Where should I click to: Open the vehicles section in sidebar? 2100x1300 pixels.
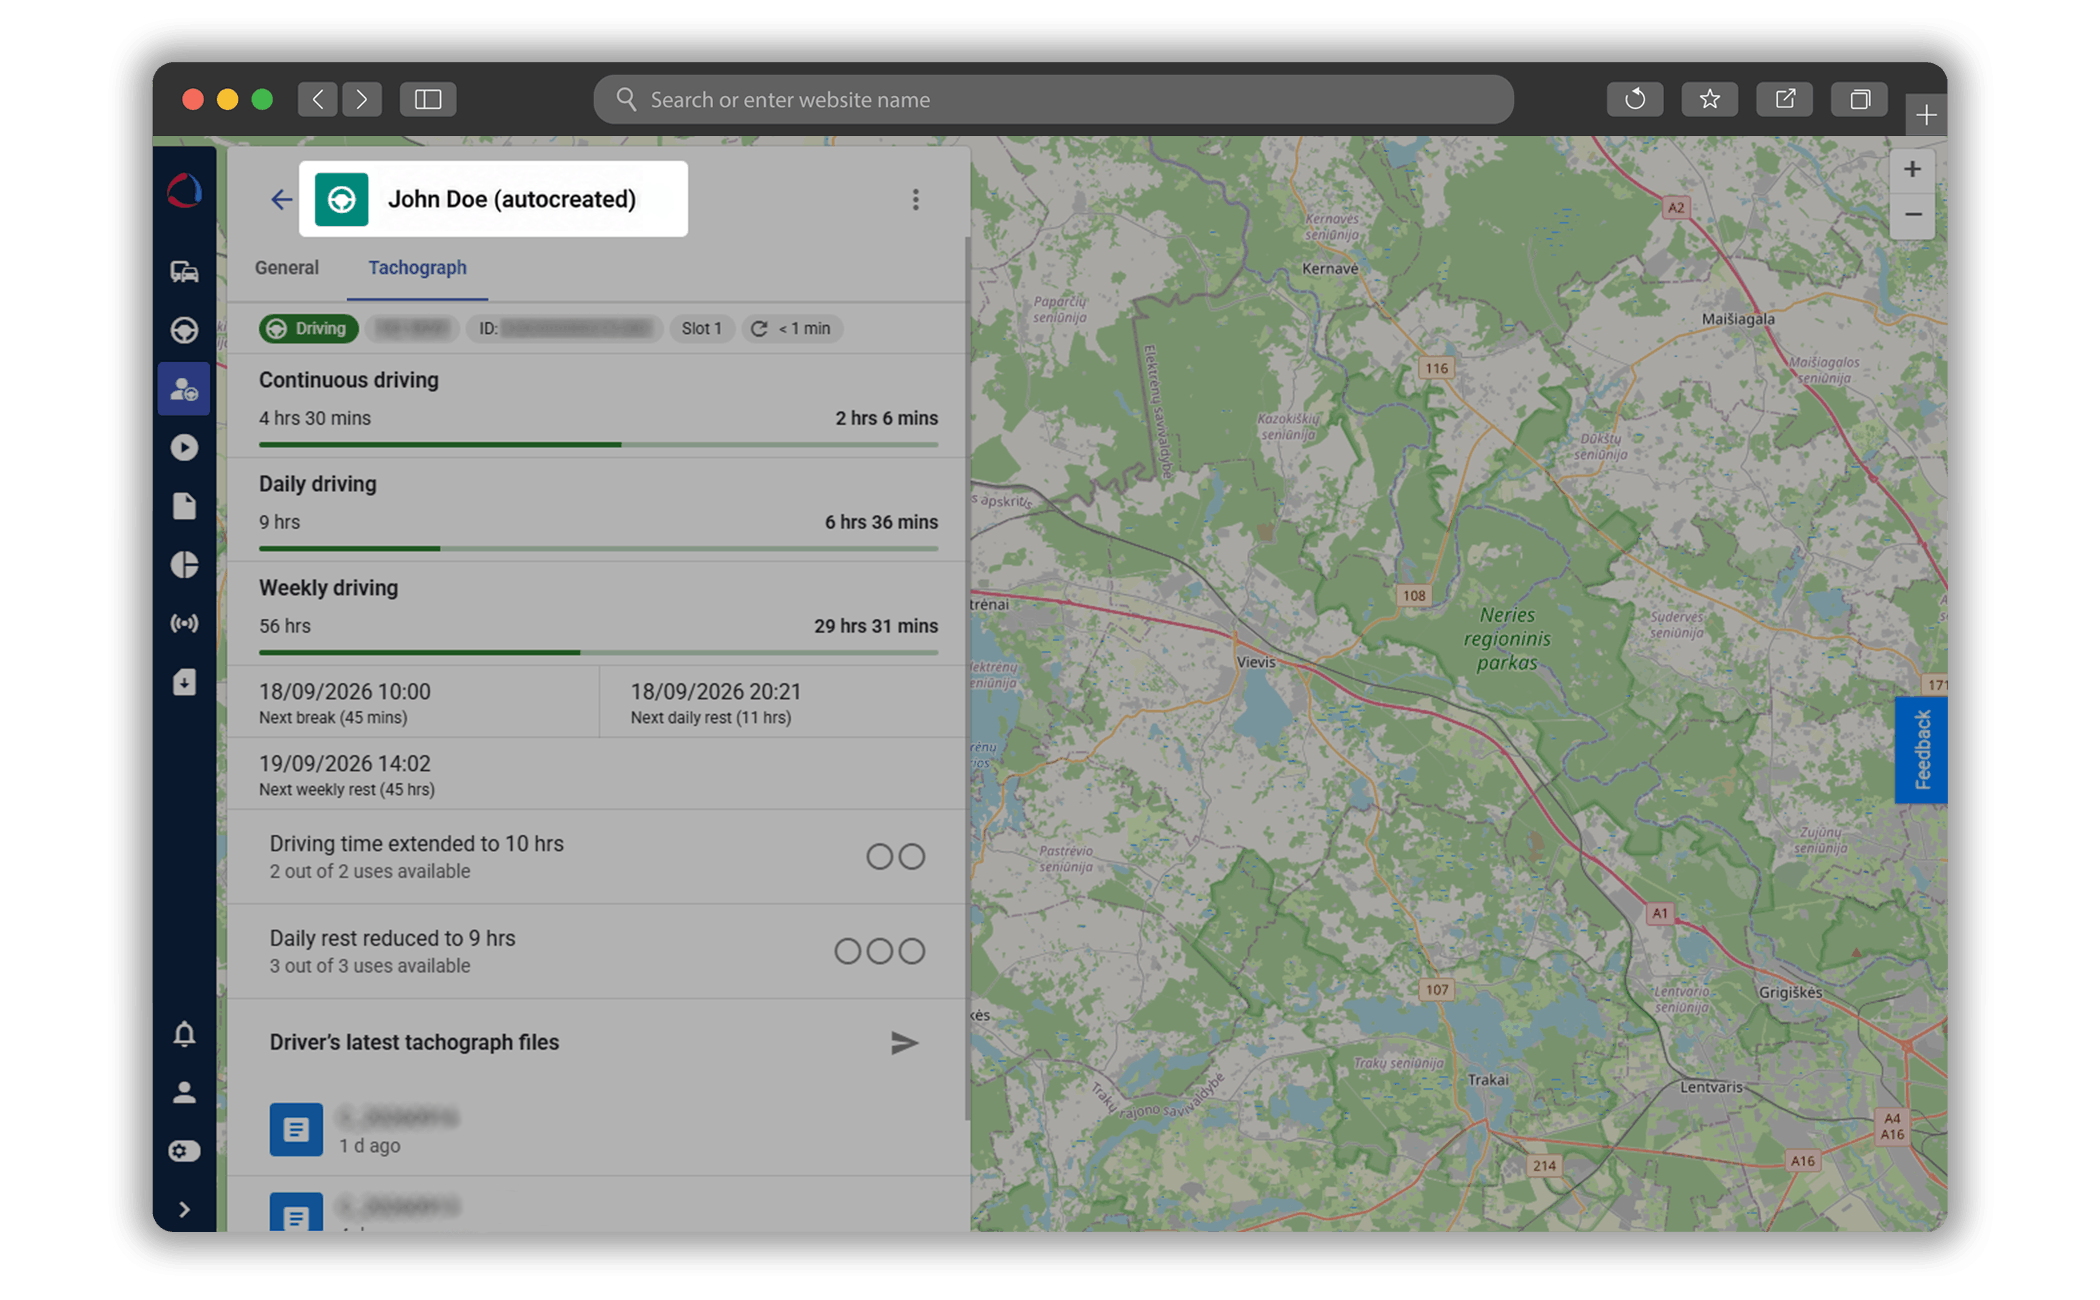[184, 272]
